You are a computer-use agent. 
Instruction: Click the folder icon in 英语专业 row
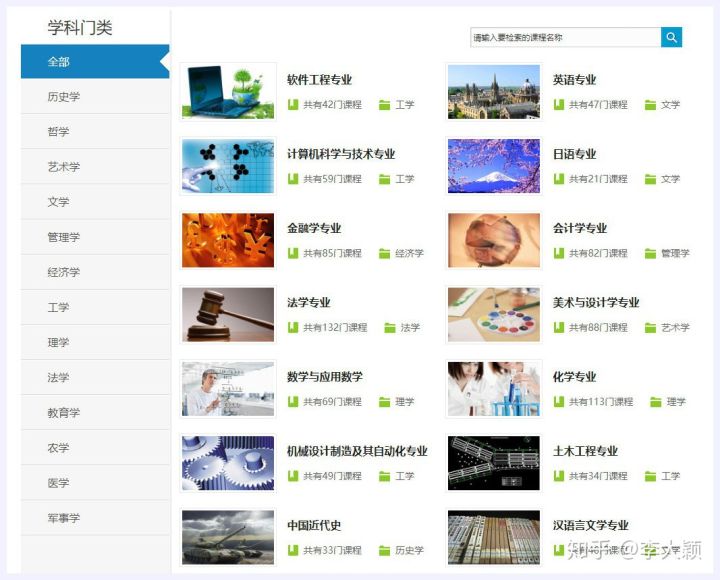click(x=650, y=105)
